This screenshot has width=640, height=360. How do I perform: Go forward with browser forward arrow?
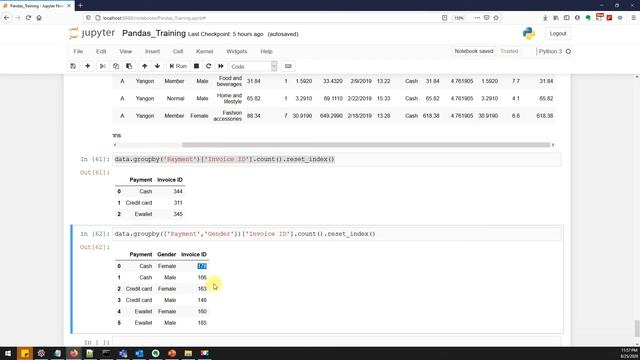tap(18, 18)
